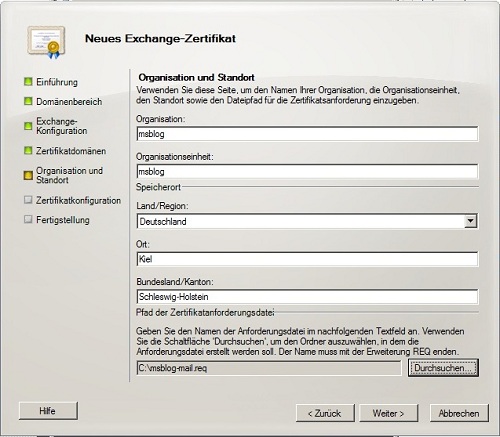Focus the Organisation text field
The width and height of the screenshot is (500, 437).
click(307, 134)
